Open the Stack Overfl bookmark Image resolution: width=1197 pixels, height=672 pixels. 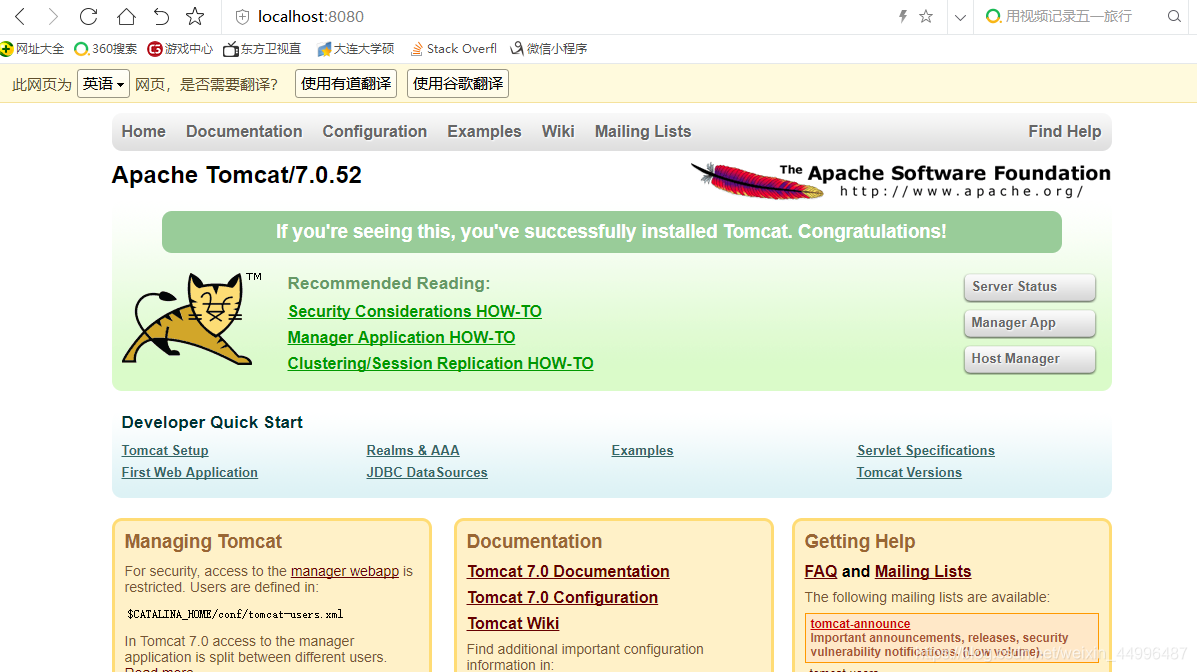pos(453,49)
